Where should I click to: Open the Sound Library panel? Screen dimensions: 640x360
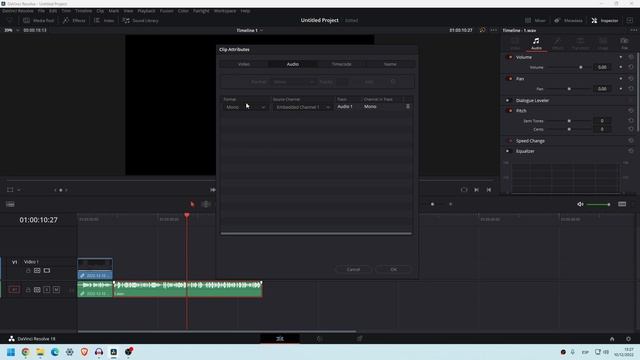click(140, 20)
